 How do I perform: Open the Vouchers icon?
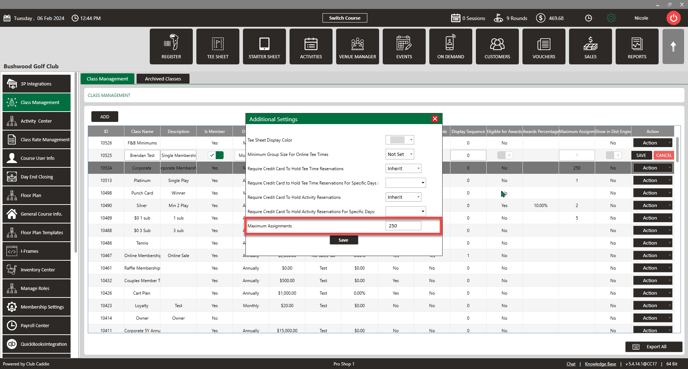[x=544, y=47]
